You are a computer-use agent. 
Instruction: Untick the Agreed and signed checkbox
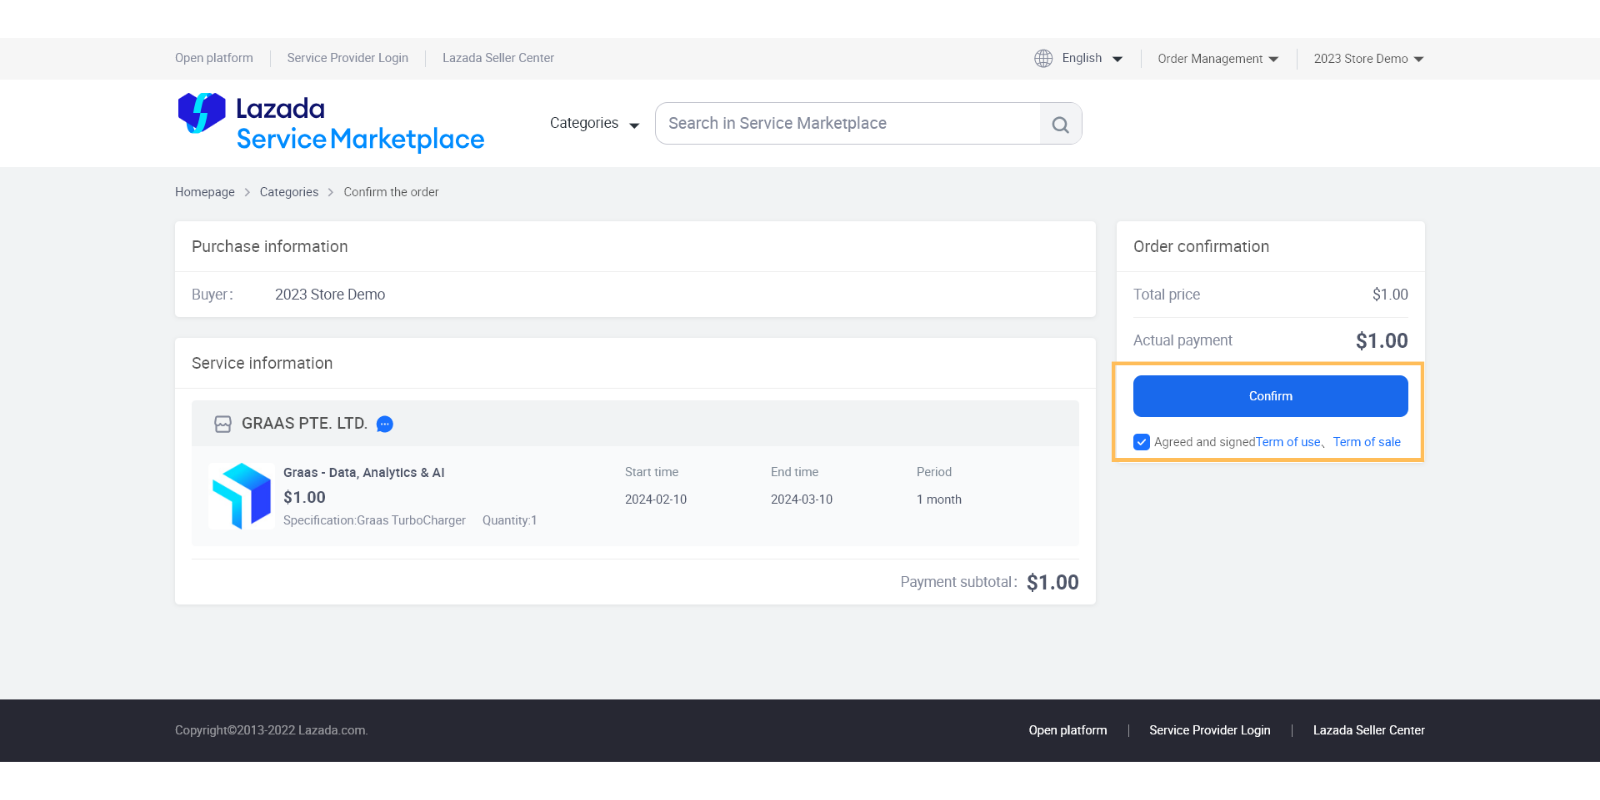tap(1141, 442)
